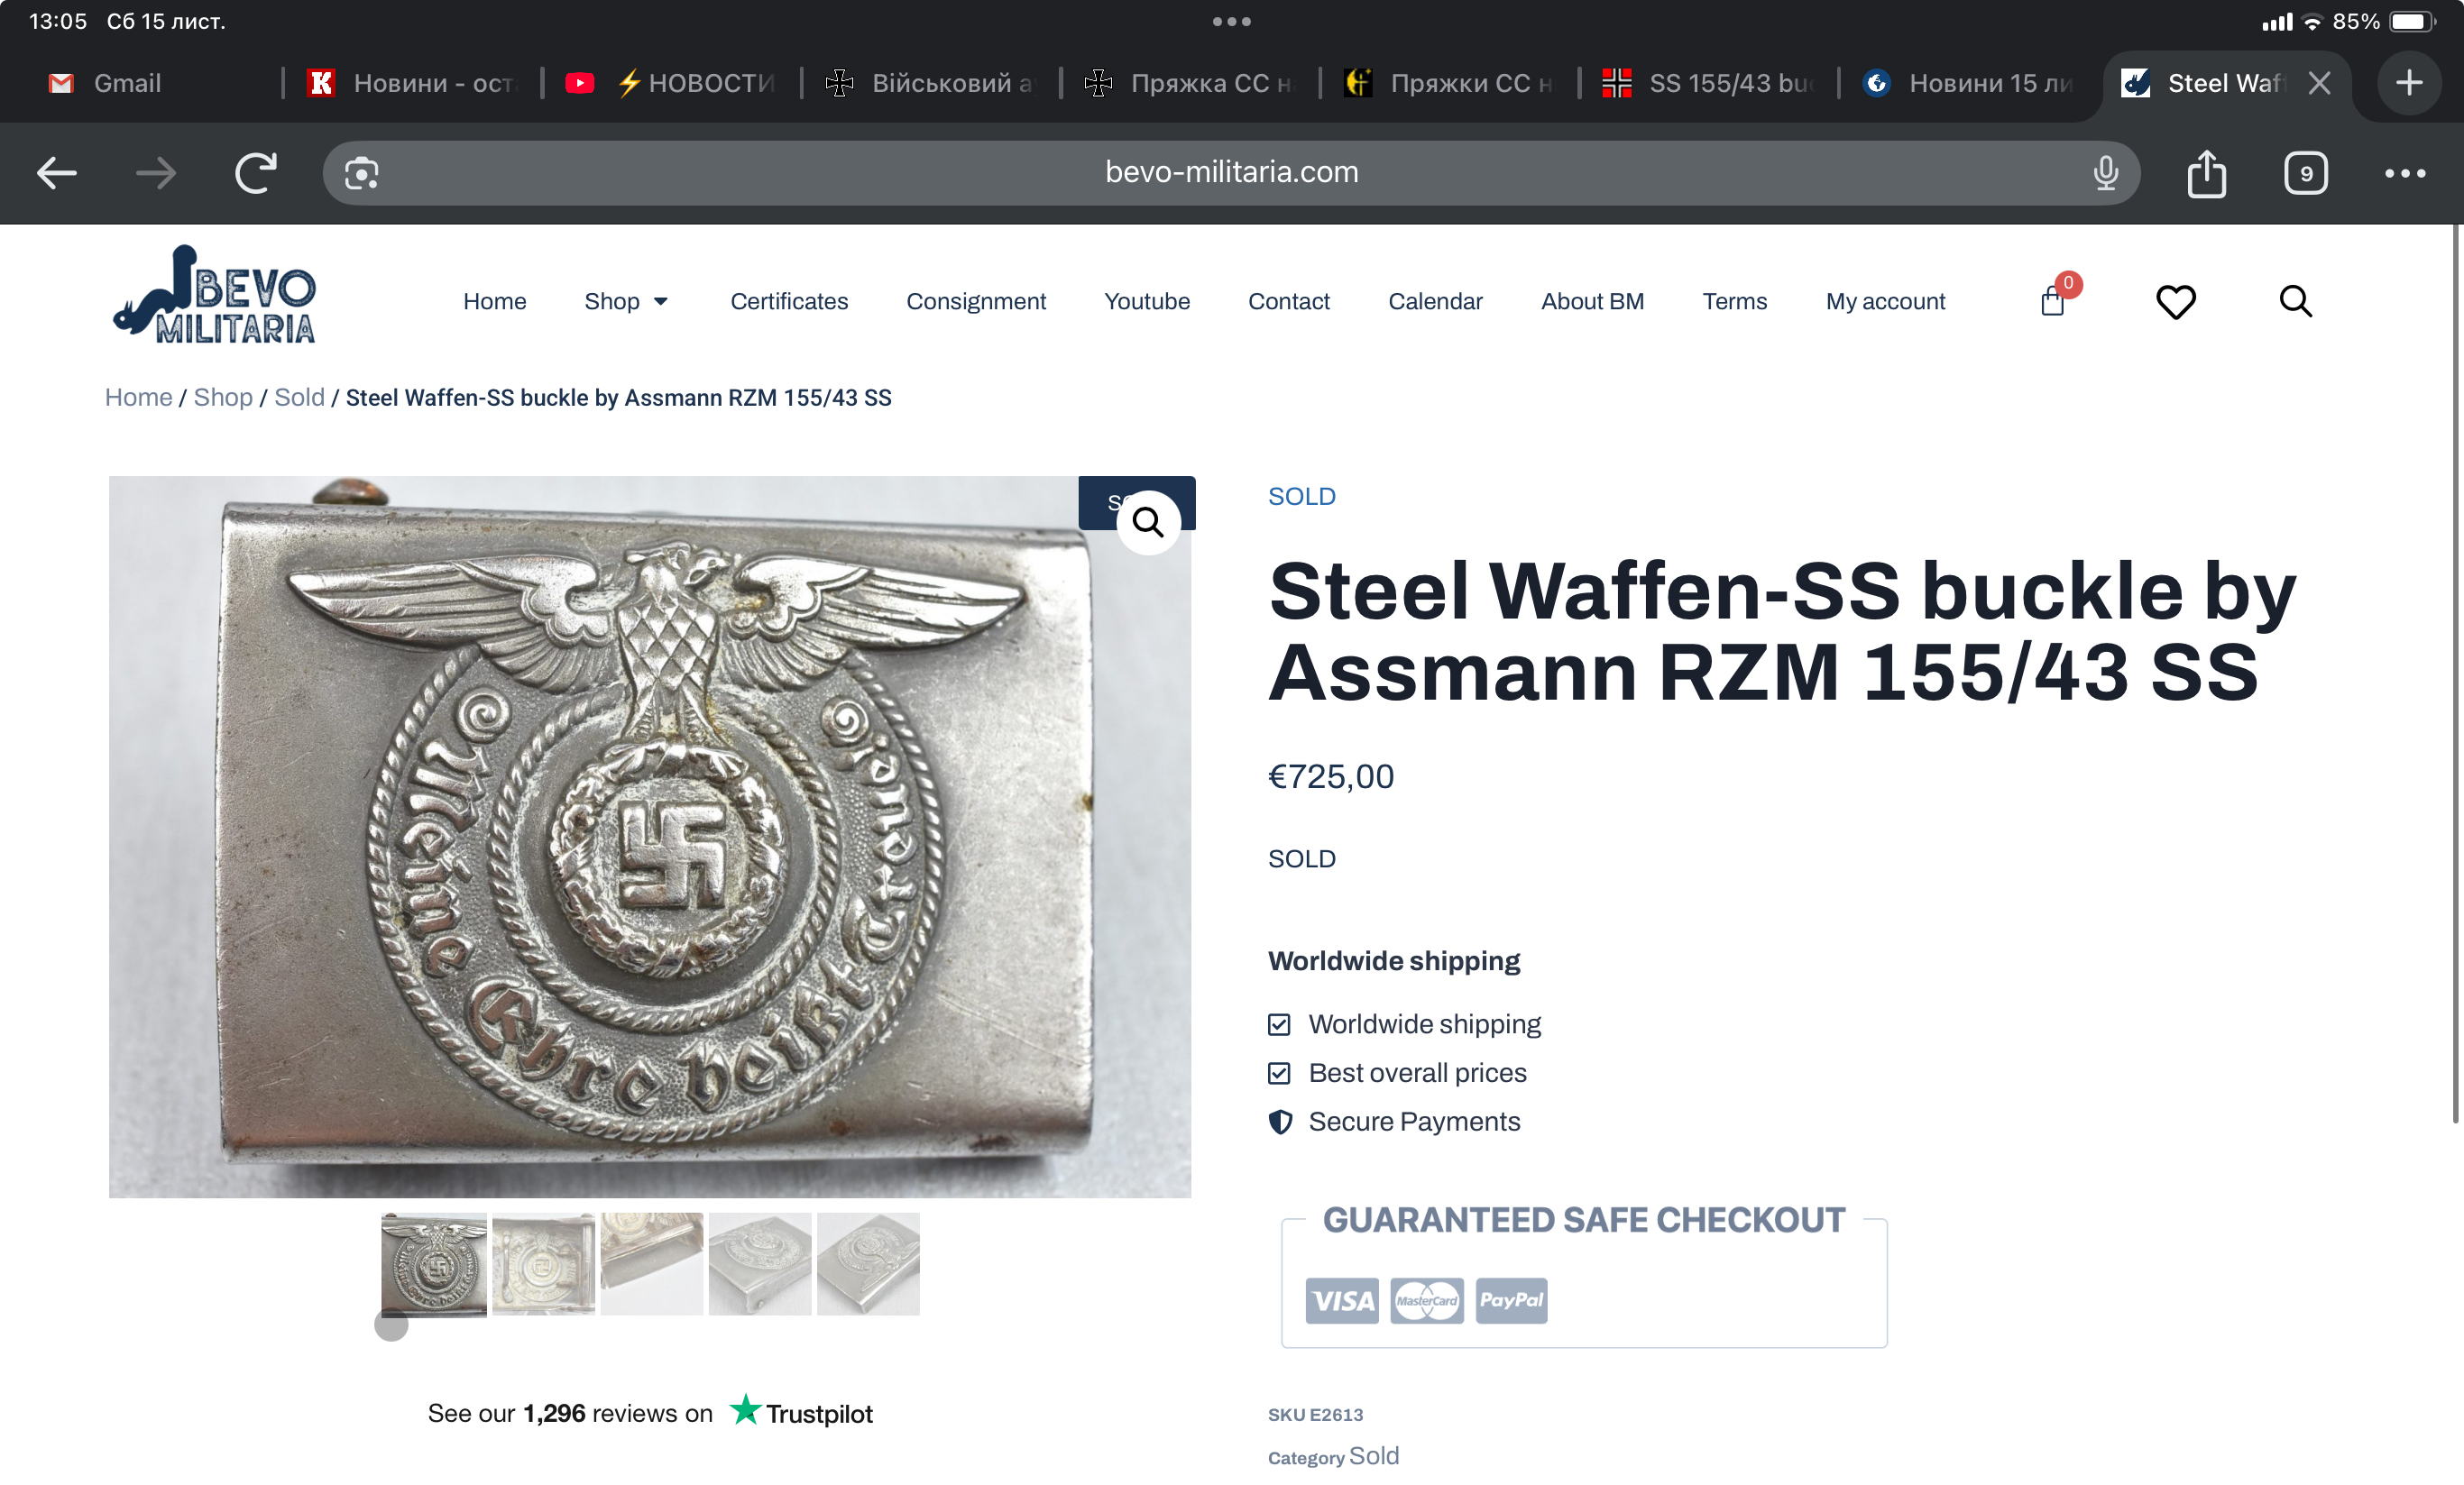
Task: Open the wishlist heart icon
Action: point(2175,301)
